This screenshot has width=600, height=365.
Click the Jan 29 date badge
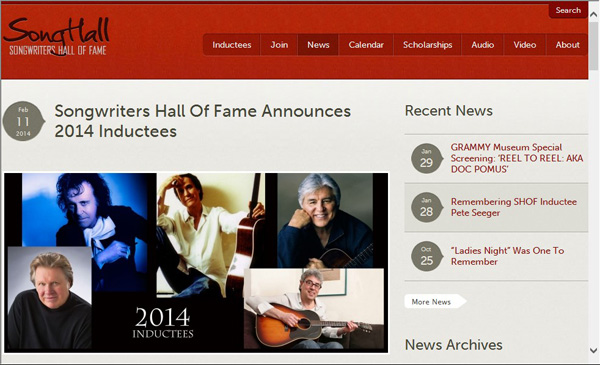(427, 158)
